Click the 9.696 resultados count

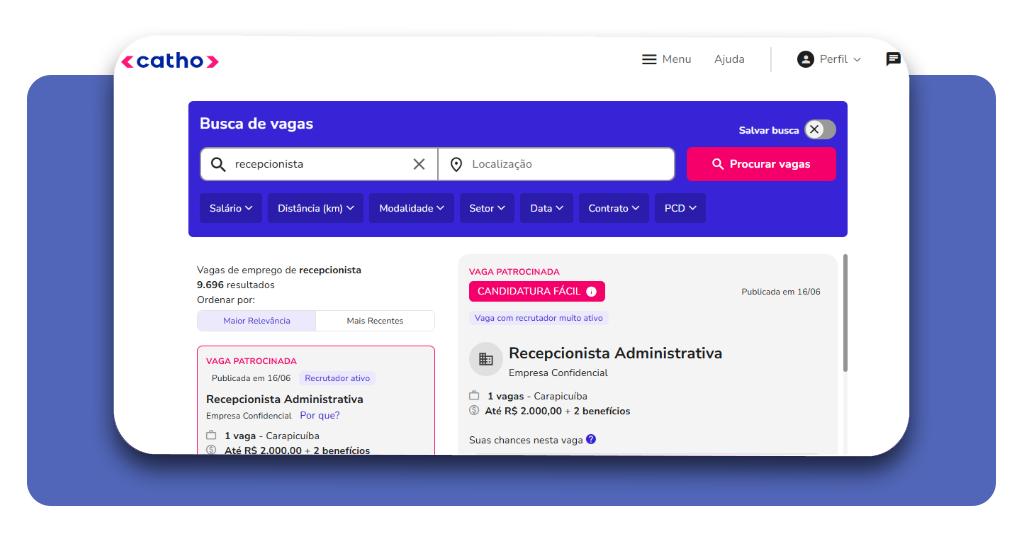click(x=236, y=285)
